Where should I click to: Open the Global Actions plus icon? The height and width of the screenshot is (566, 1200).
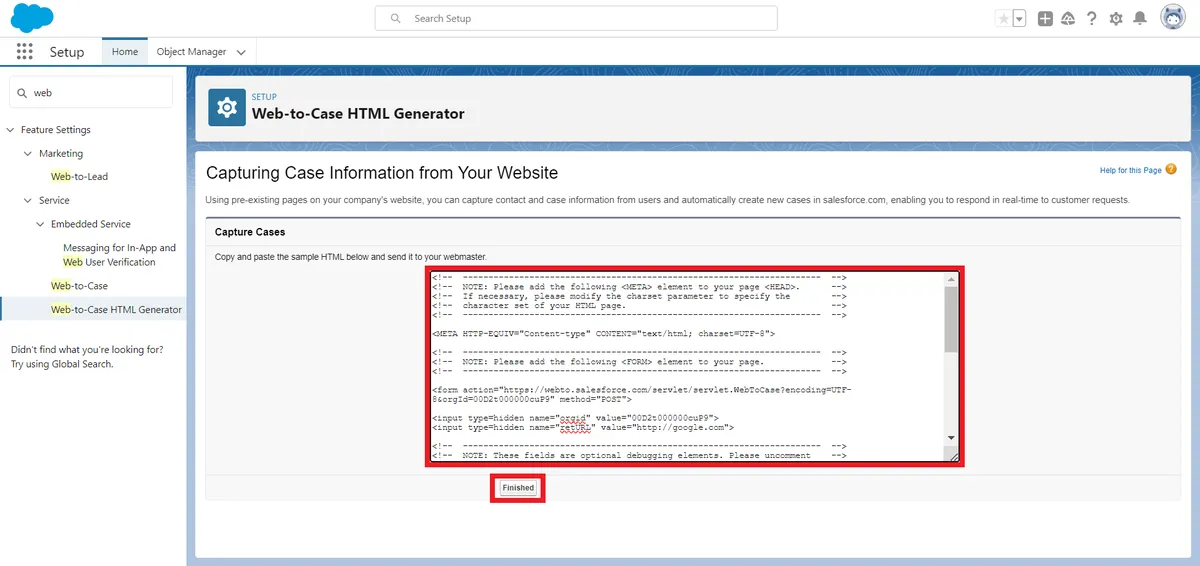pyautogui.click(x=1045, y=19)
